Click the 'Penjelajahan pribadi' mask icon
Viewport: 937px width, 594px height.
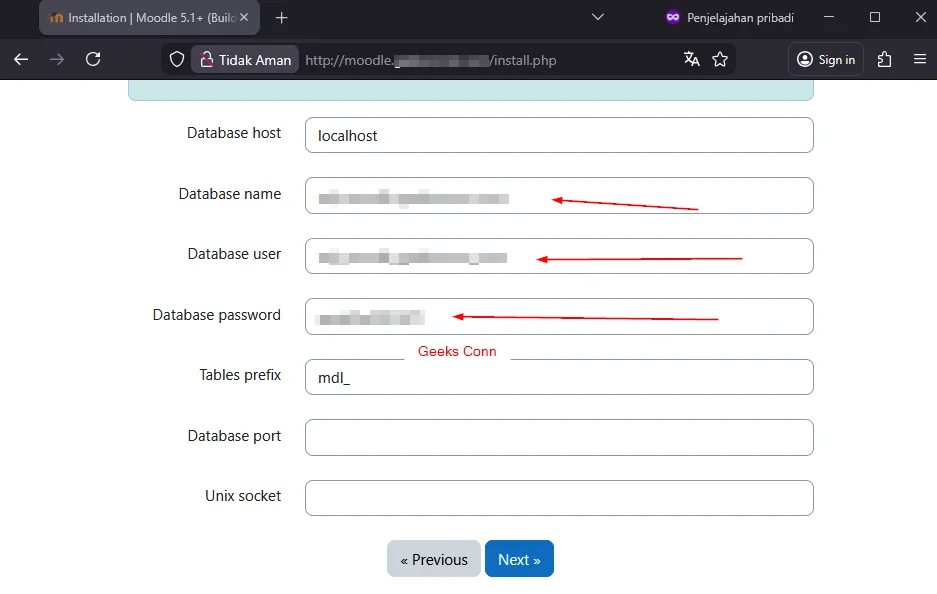tap(671, 17)
